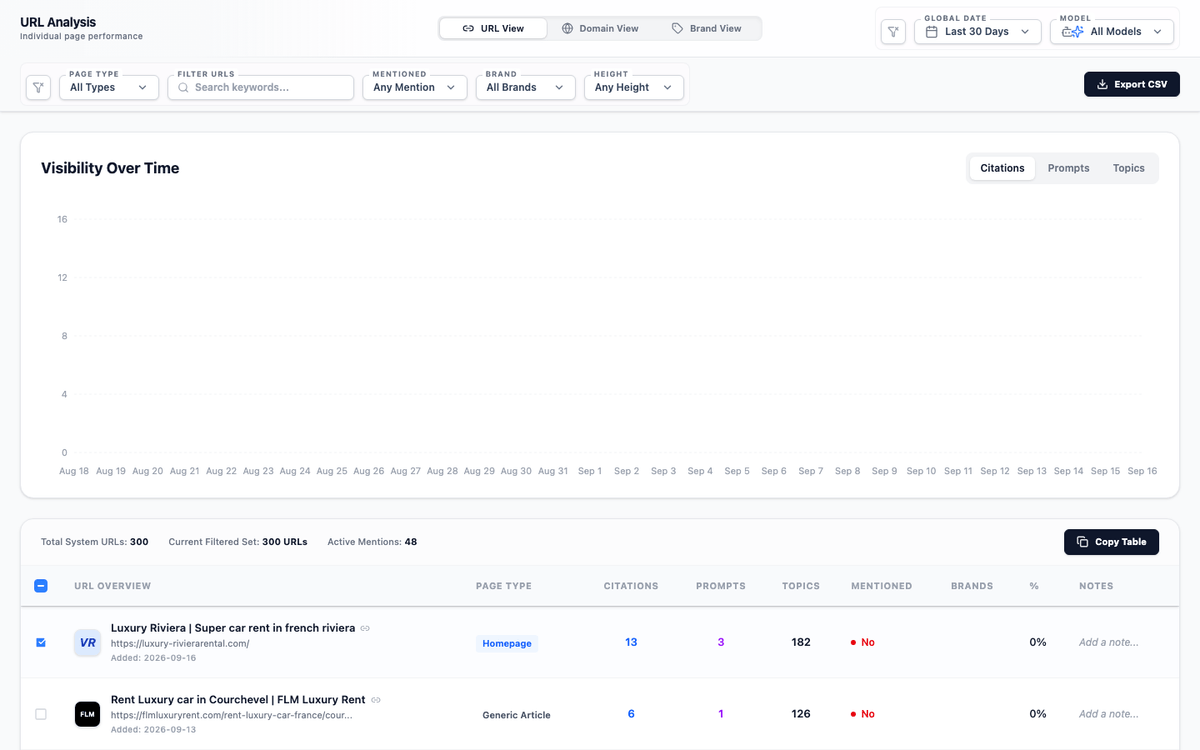Open the Rent Luxury car in Courchevel title
Viewport: 1200px width, 750px height.
point(238,700)
